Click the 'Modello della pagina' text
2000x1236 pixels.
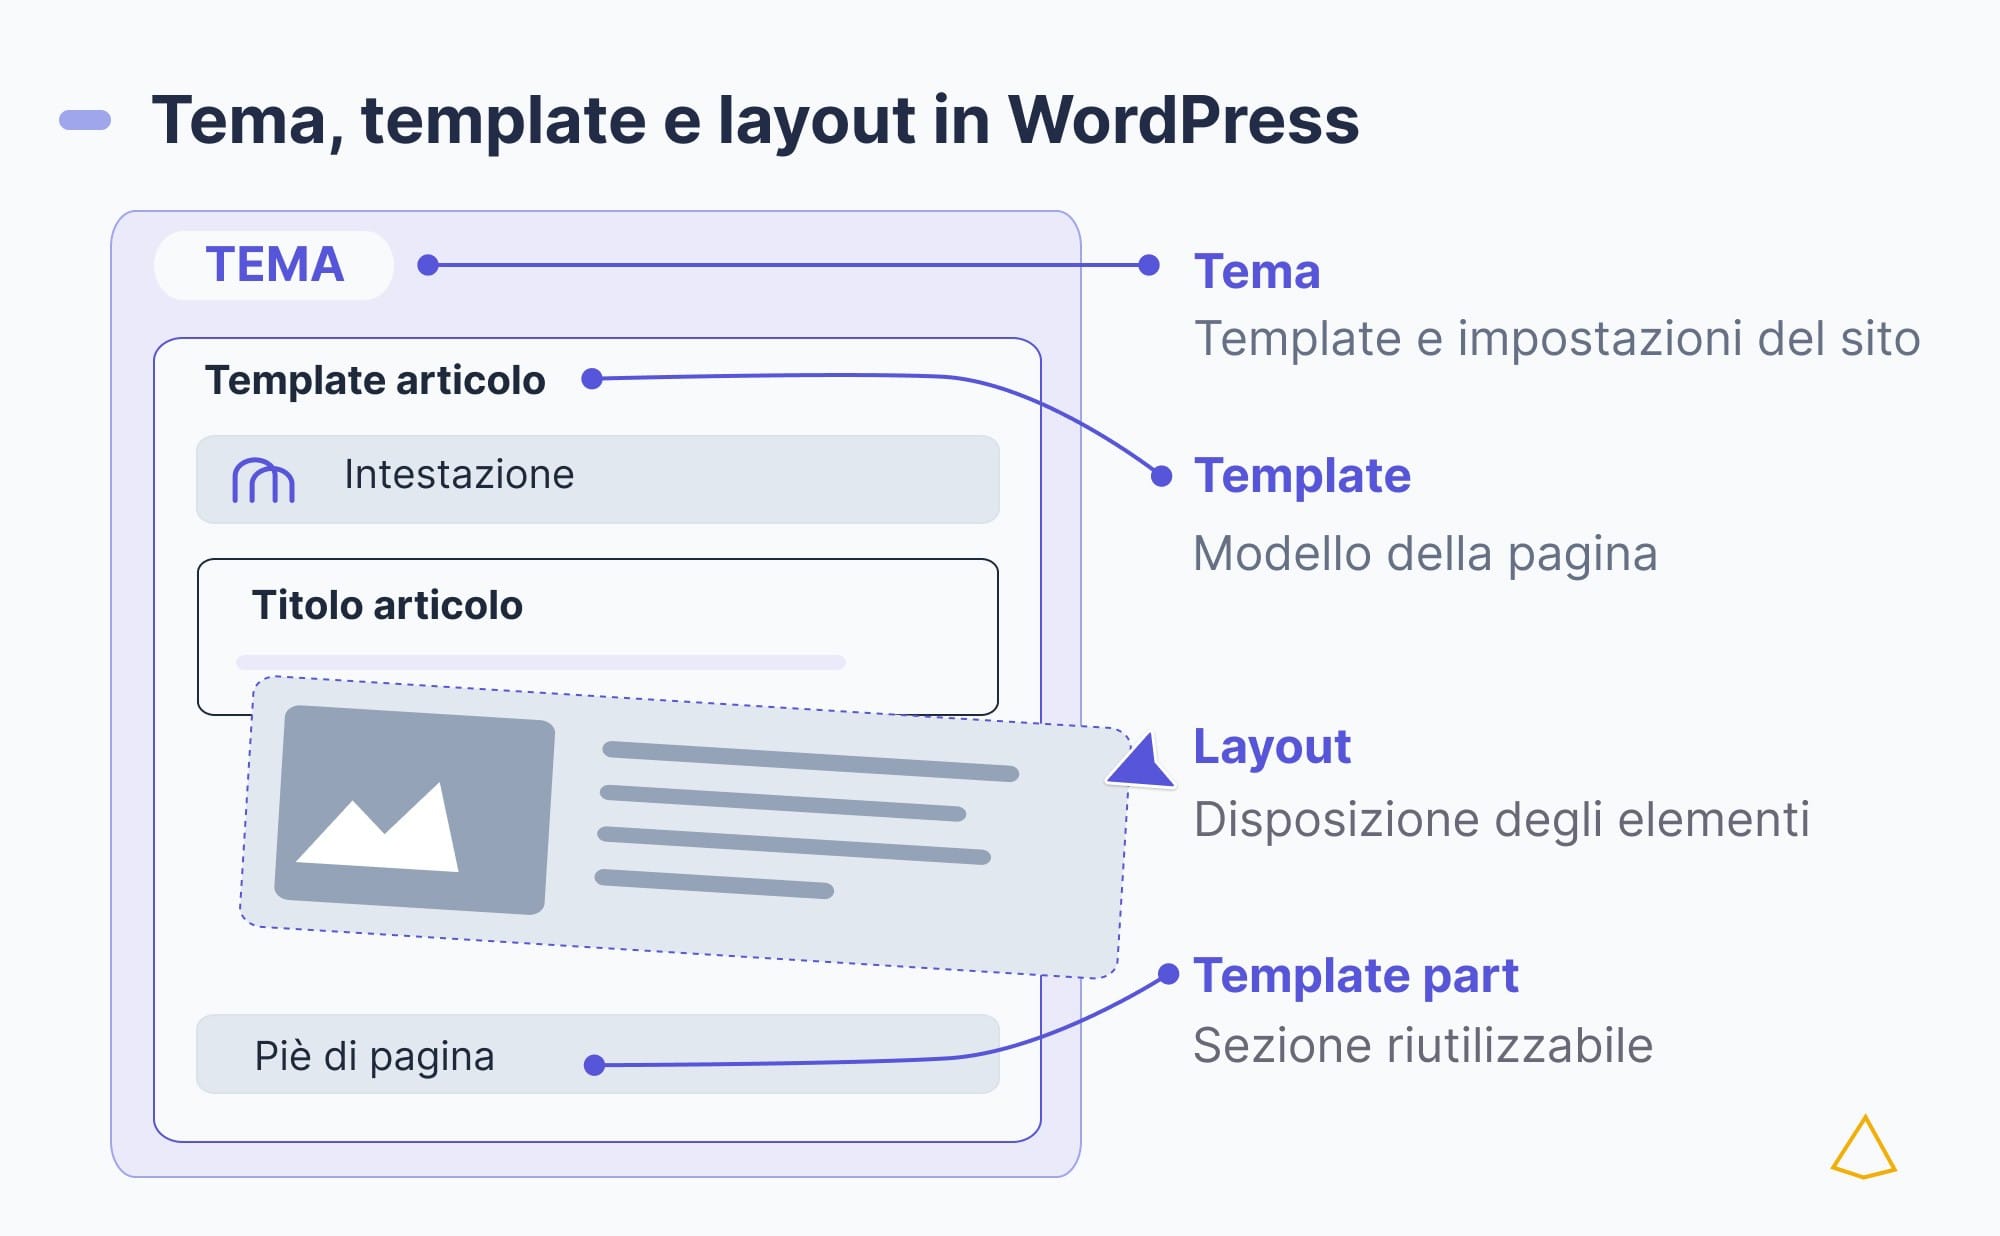1425,553
